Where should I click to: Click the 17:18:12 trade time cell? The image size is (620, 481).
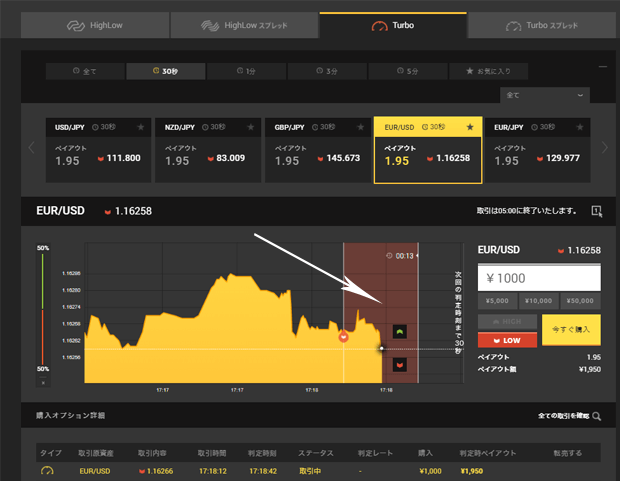coord(213,471)
